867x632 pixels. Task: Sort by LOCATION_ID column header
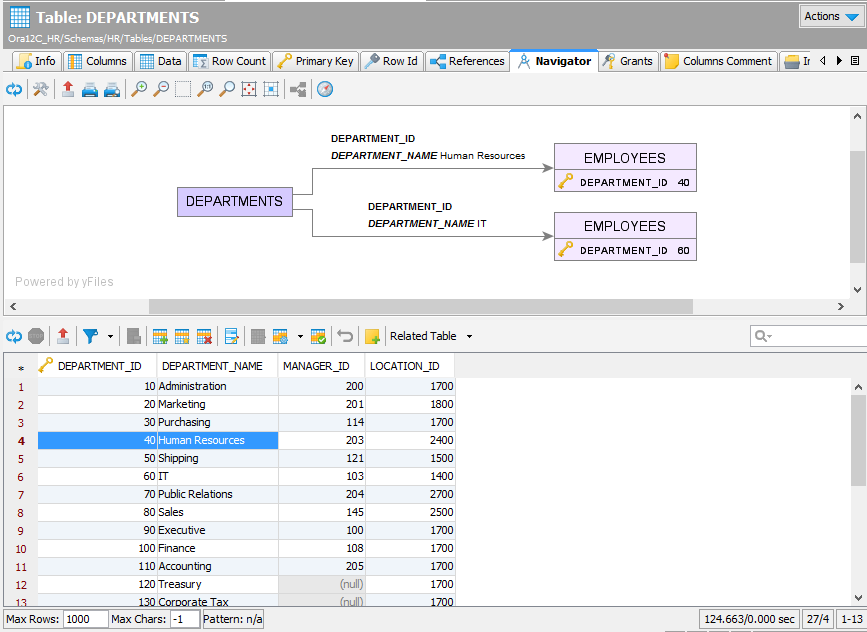(410, 366)
